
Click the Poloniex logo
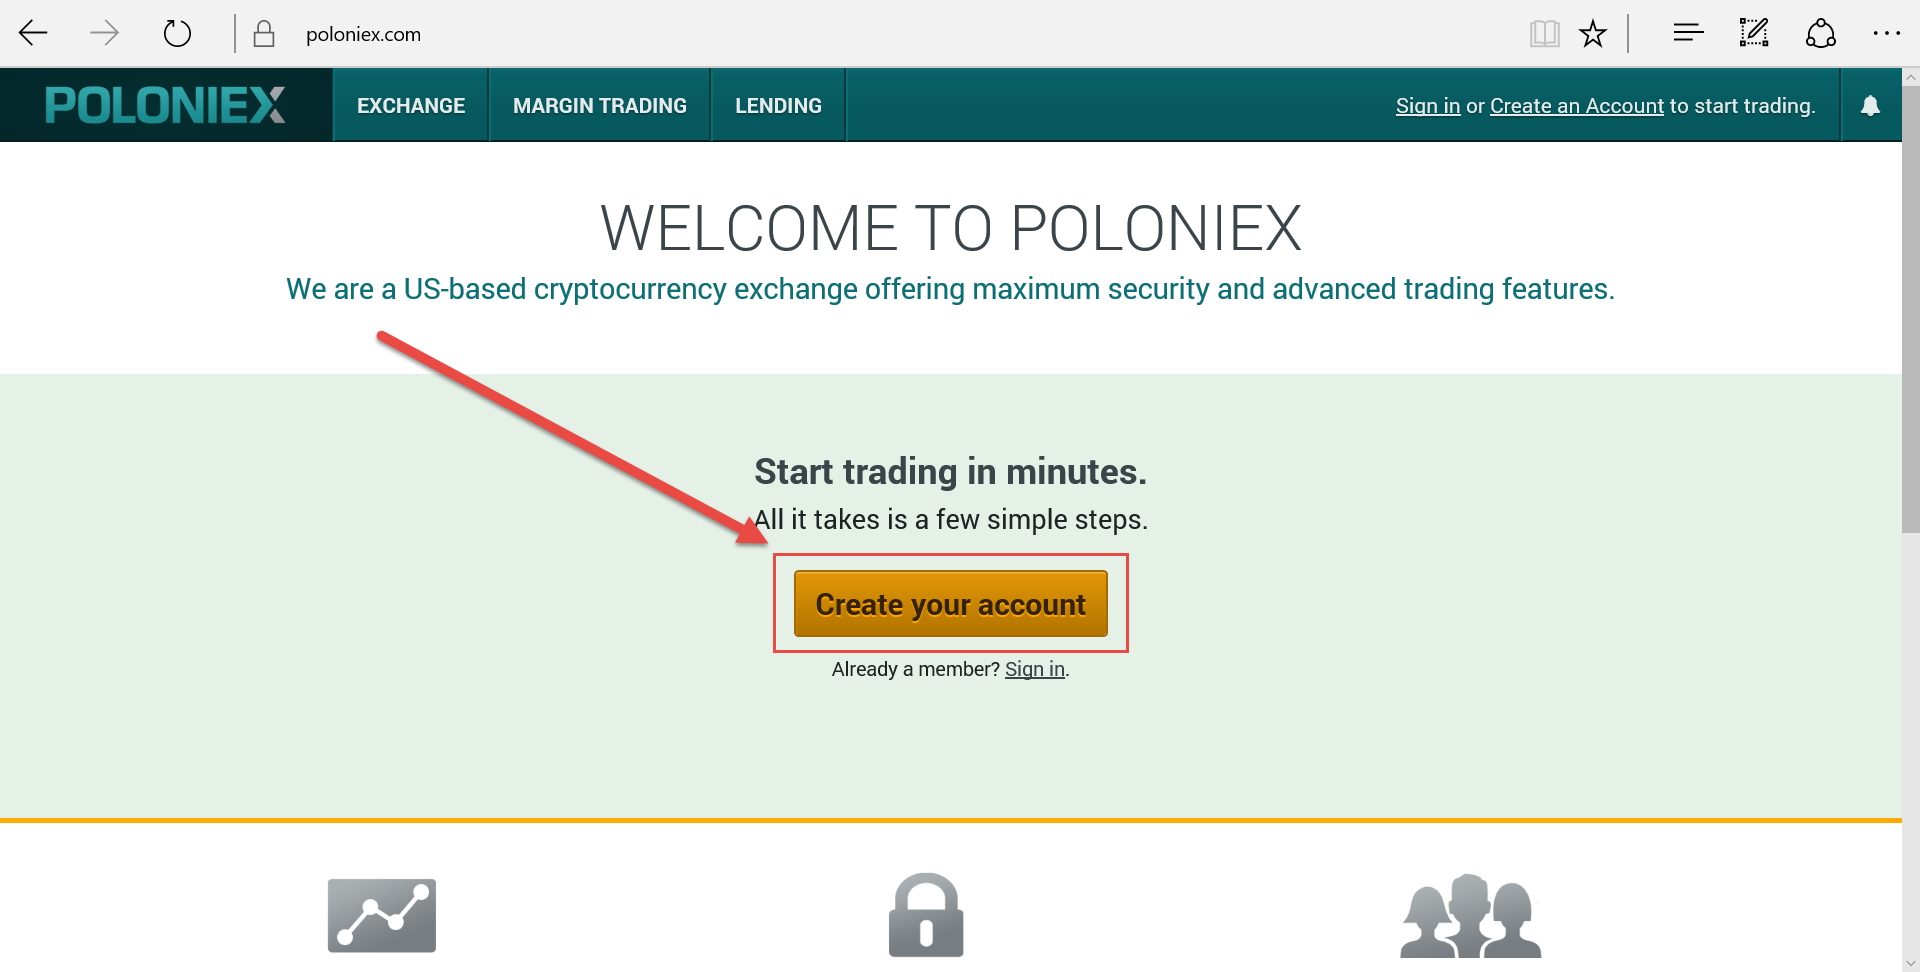[x=166, y=105]
